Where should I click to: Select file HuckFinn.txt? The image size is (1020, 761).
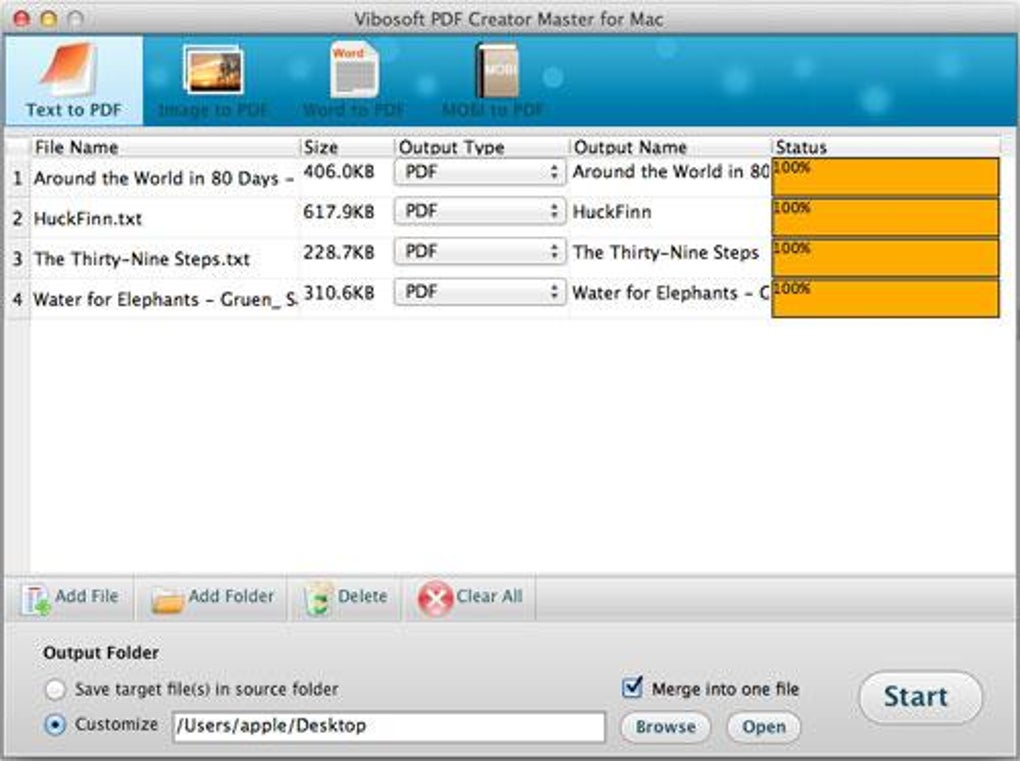88,219
